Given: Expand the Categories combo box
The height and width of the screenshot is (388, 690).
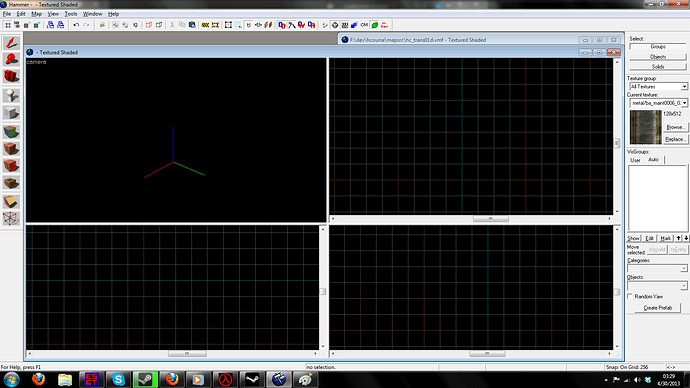Looking at the screenshot, I should click(657, 268).
